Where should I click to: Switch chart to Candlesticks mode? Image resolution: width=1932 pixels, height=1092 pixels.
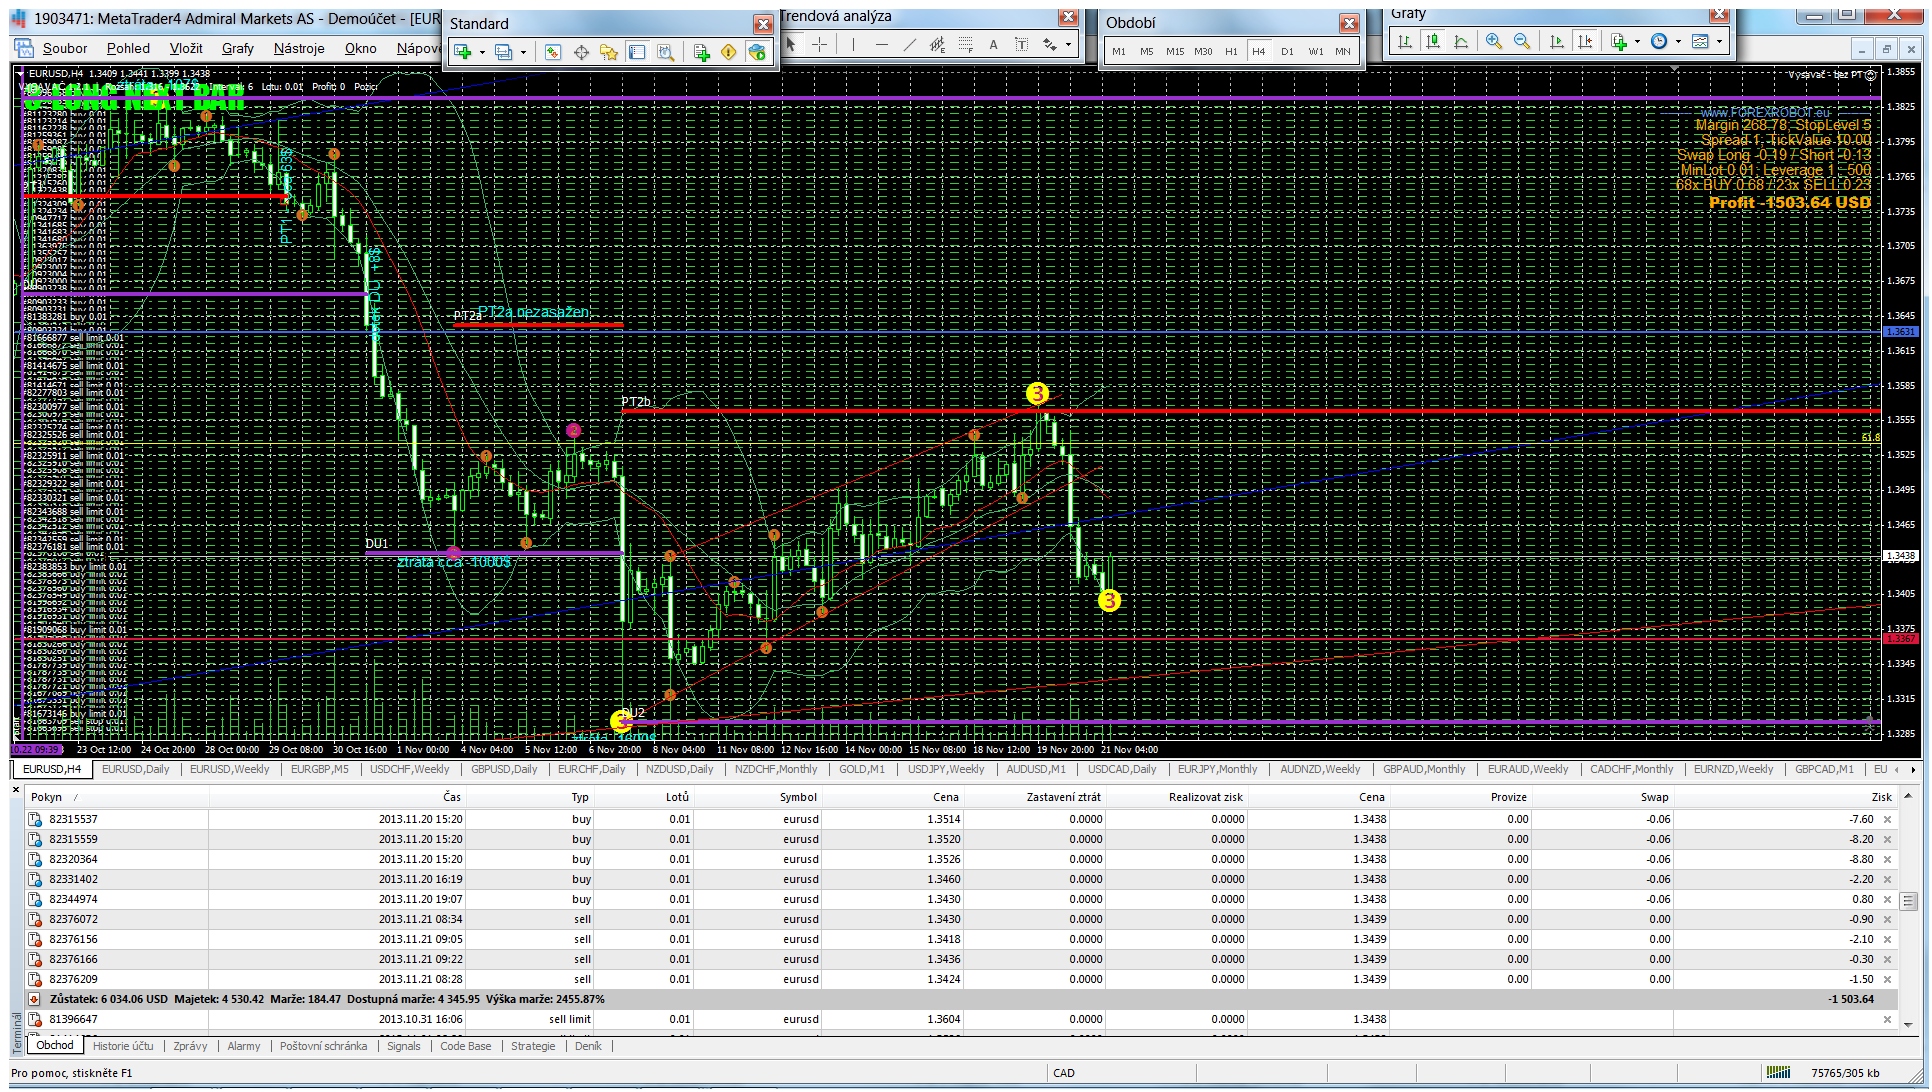point(1433,41)
